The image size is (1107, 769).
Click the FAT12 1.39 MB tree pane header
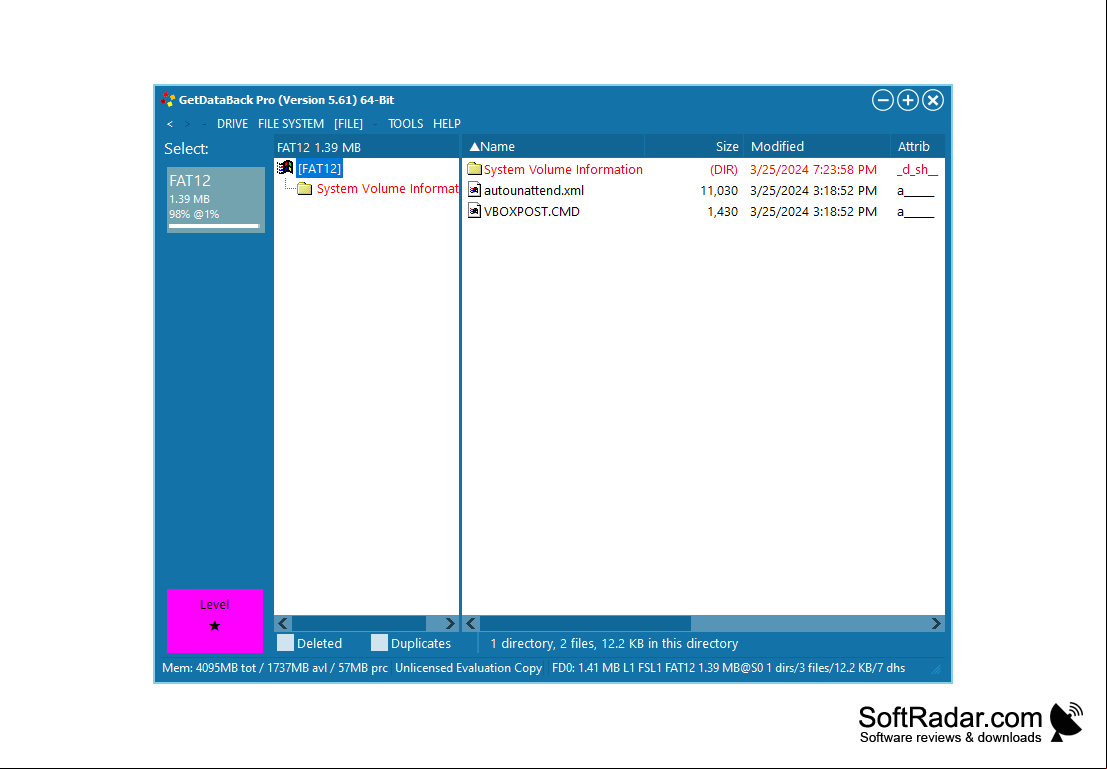pyautogui.click(x=366, y=147)
